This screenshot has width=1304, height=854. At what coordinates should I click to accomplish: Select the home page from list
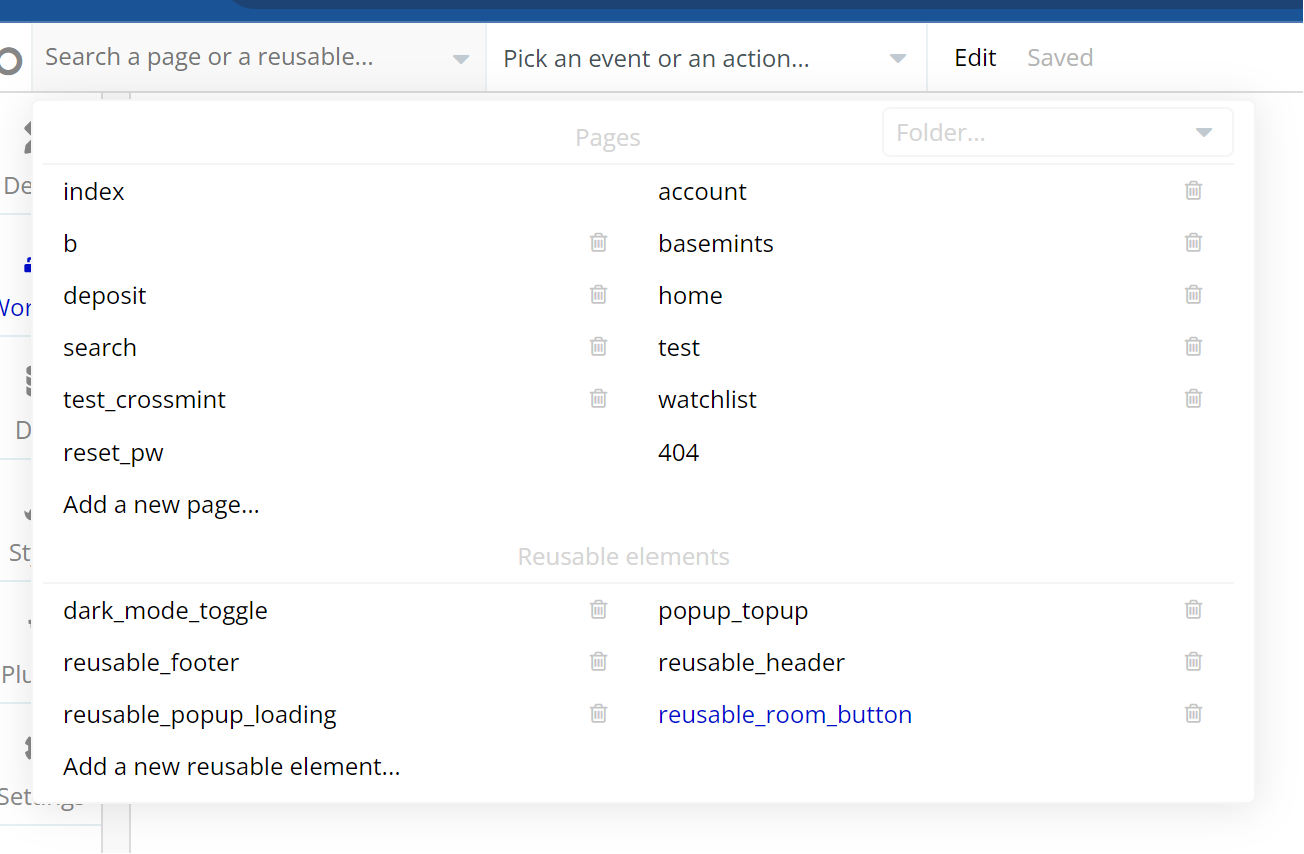(690, 296)
